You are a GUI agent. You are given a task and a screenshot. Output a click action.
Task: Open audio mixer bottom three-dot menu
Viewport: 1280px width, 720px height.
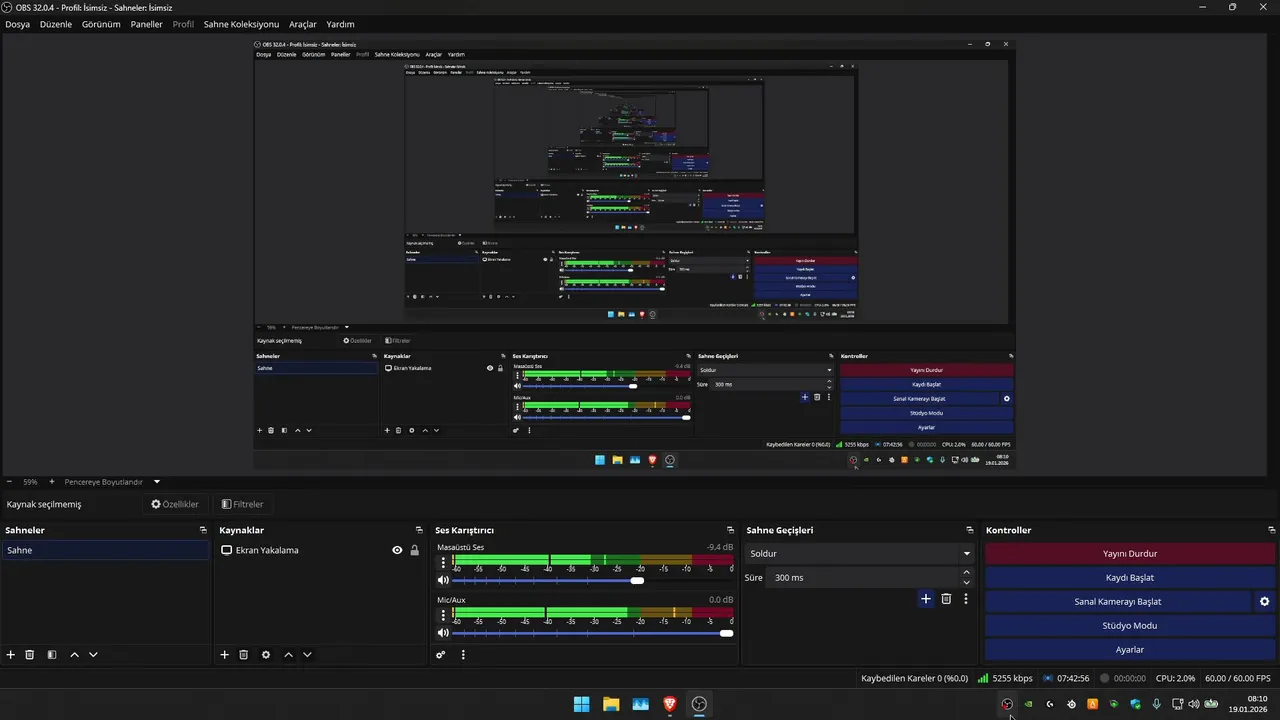463,655
